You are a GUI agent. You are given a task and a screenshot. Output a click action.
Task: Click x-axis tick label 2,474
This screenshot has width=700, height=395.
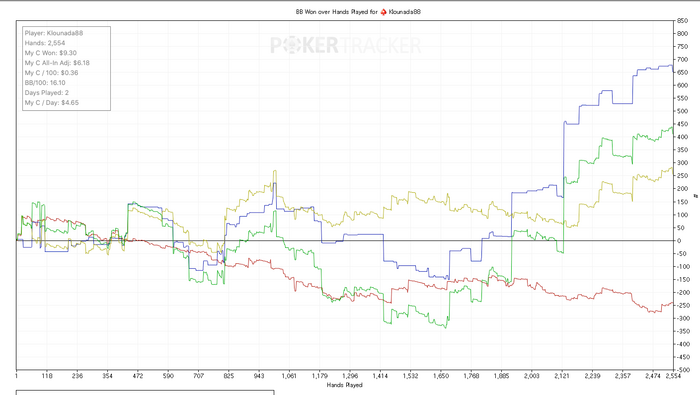pyautogui.click(x=653, y=376)
